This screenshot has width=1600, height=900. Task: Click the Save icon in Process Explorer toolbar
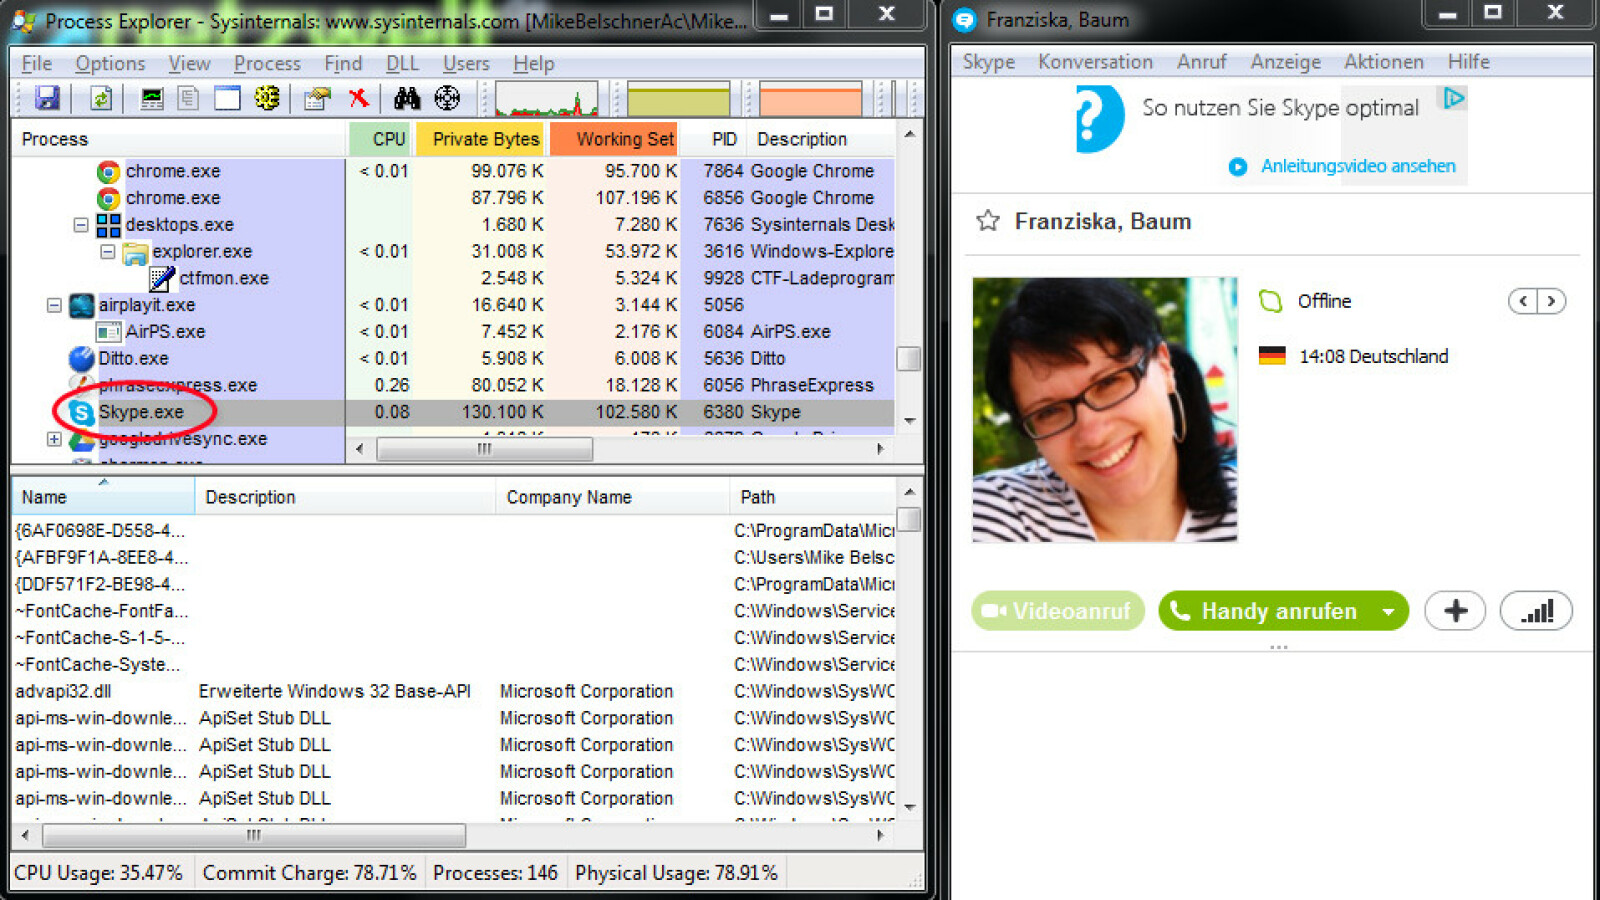(x=47, y=98)
